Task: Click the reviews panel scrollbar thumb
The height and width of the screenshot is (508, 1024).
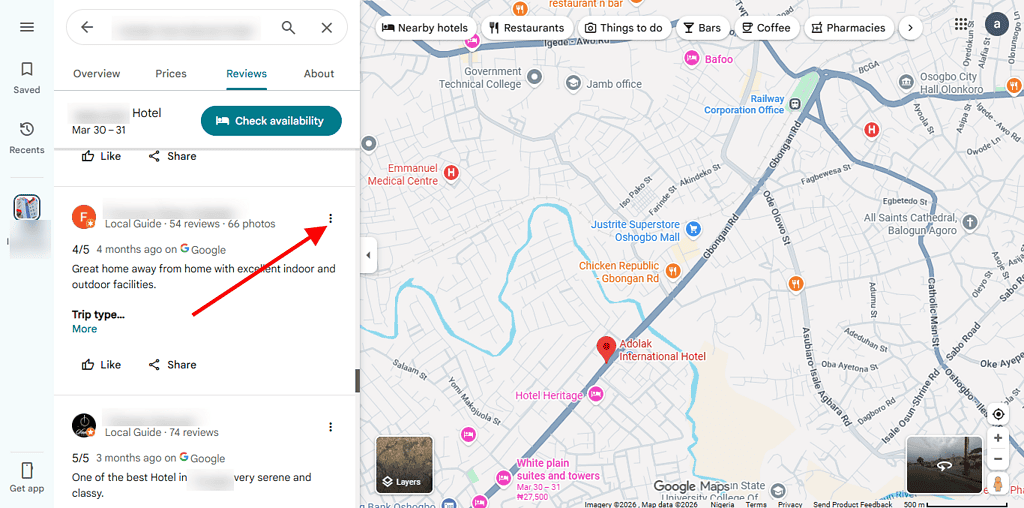Action: [357, 381]
